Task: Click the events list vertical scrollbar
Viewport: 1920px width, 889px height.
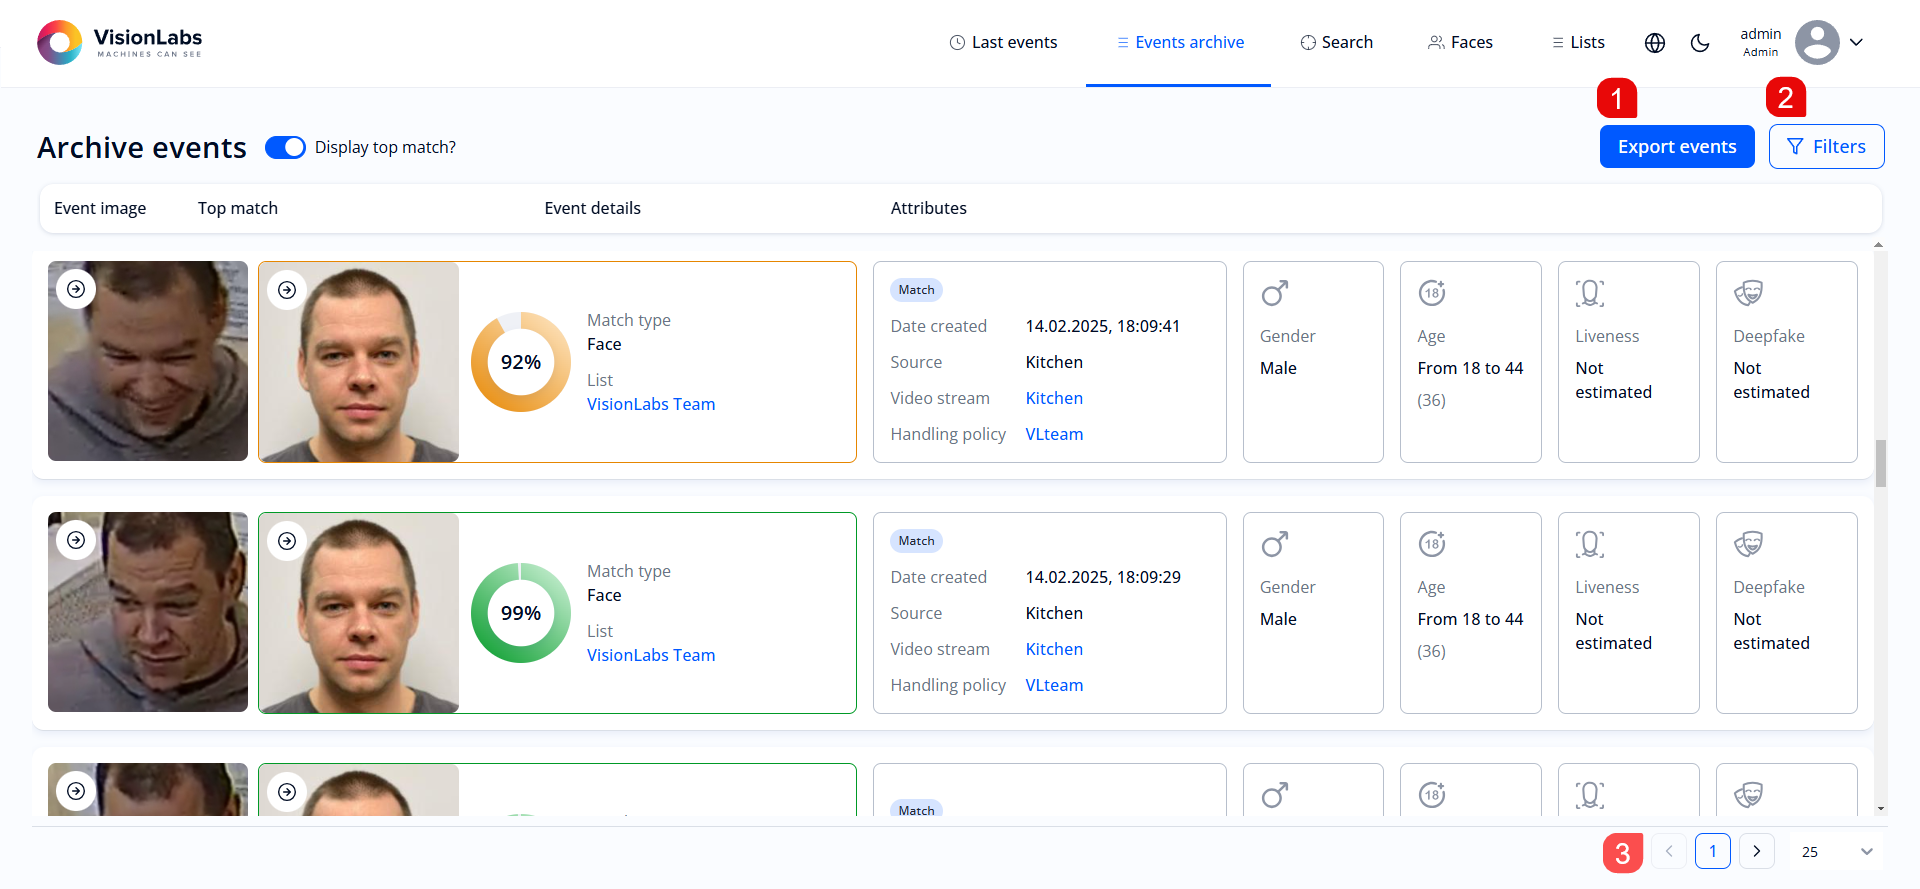Action: pyautogui.click(x=1880, y=463)
